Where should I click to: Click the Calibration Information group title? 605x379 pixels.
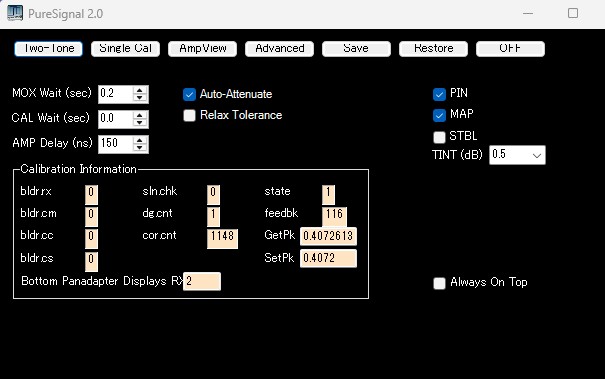tap(78, 169)
